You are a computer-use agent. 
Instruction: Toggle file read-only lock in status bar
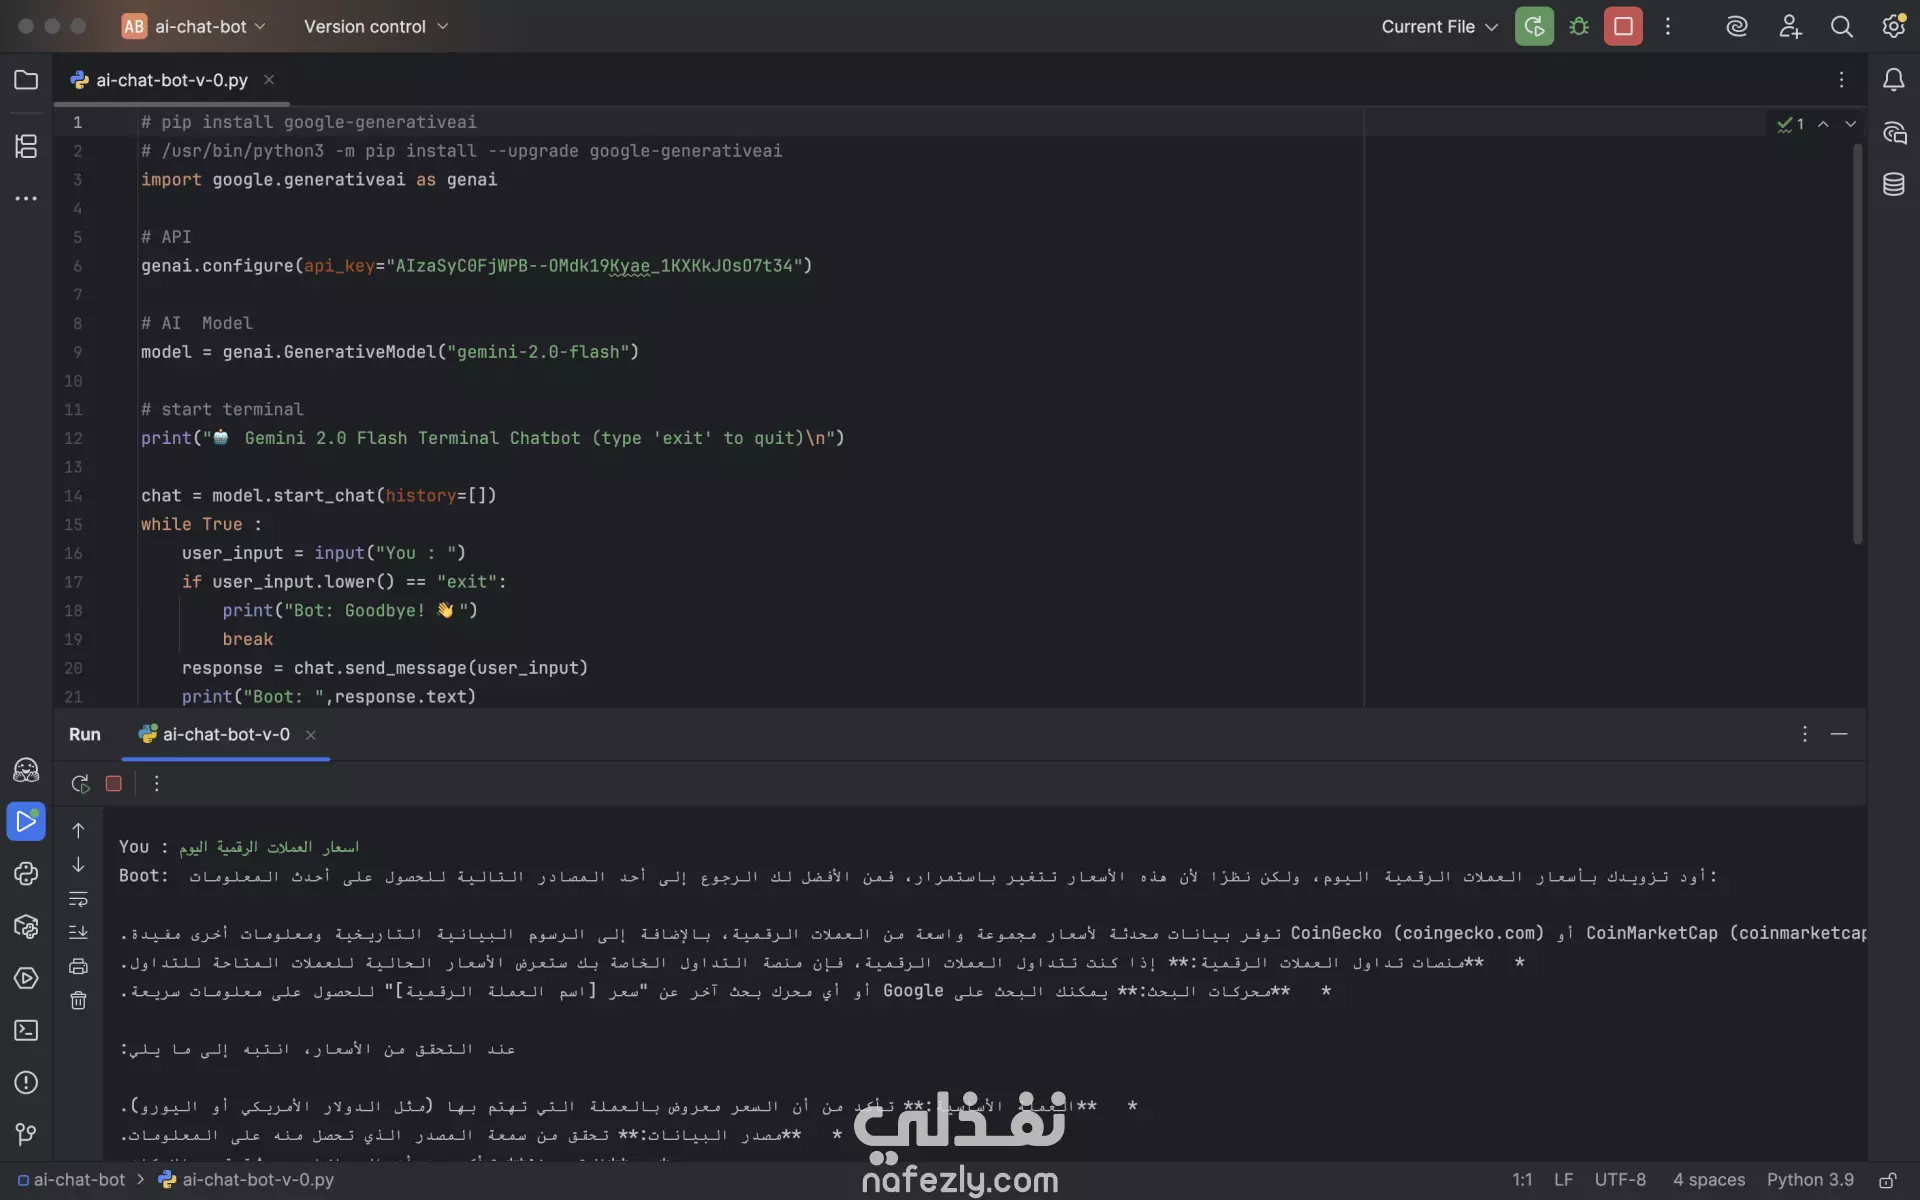pyautogui.click(x=1888, y=1180)
